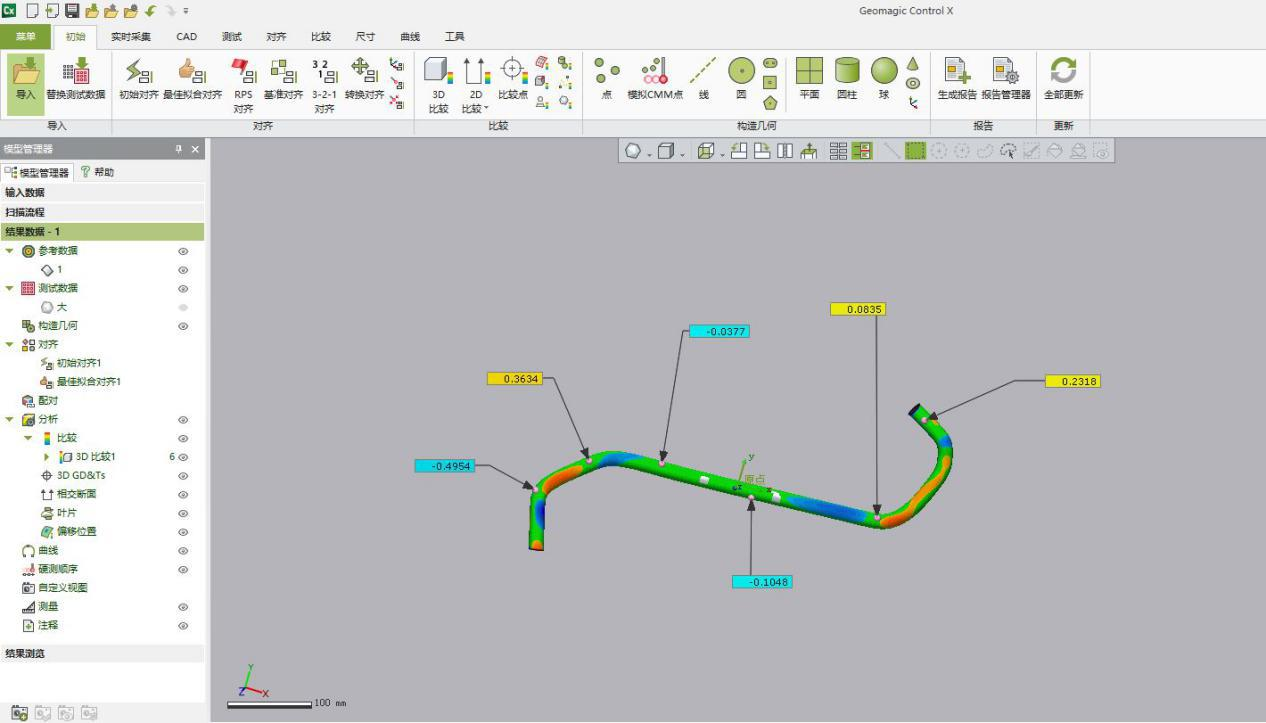1266x723 pixels.
Task: Open the 2D 比较 dropdown arrow
Action: (487, 109)
